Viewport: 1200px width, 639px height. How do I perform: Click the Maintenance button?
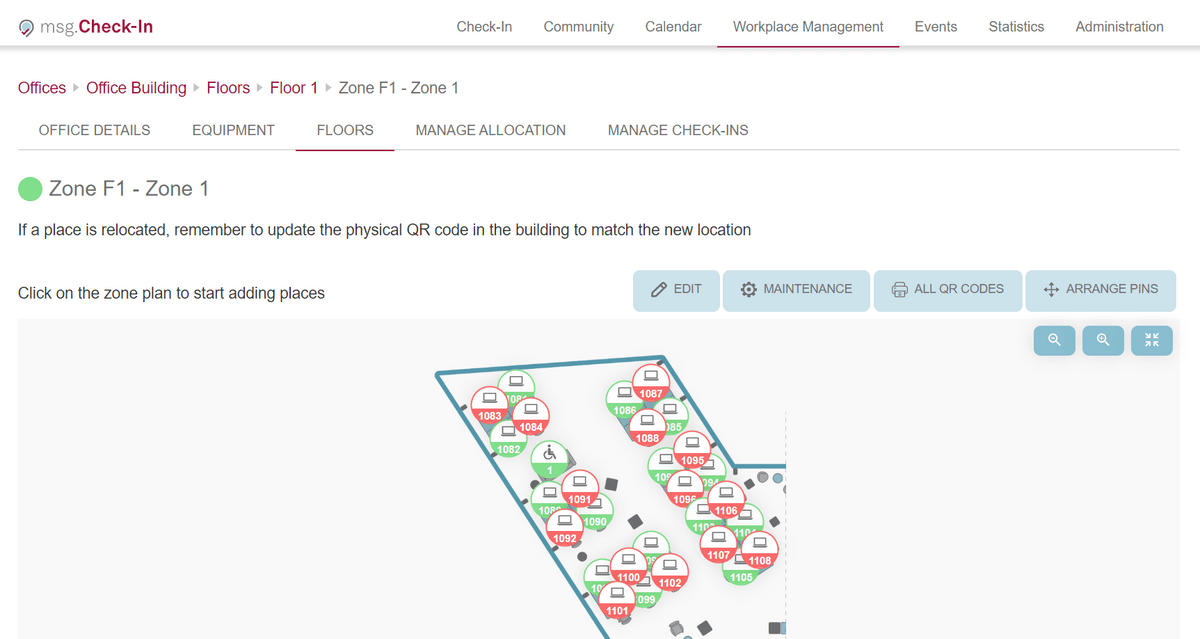click(796, 290)
